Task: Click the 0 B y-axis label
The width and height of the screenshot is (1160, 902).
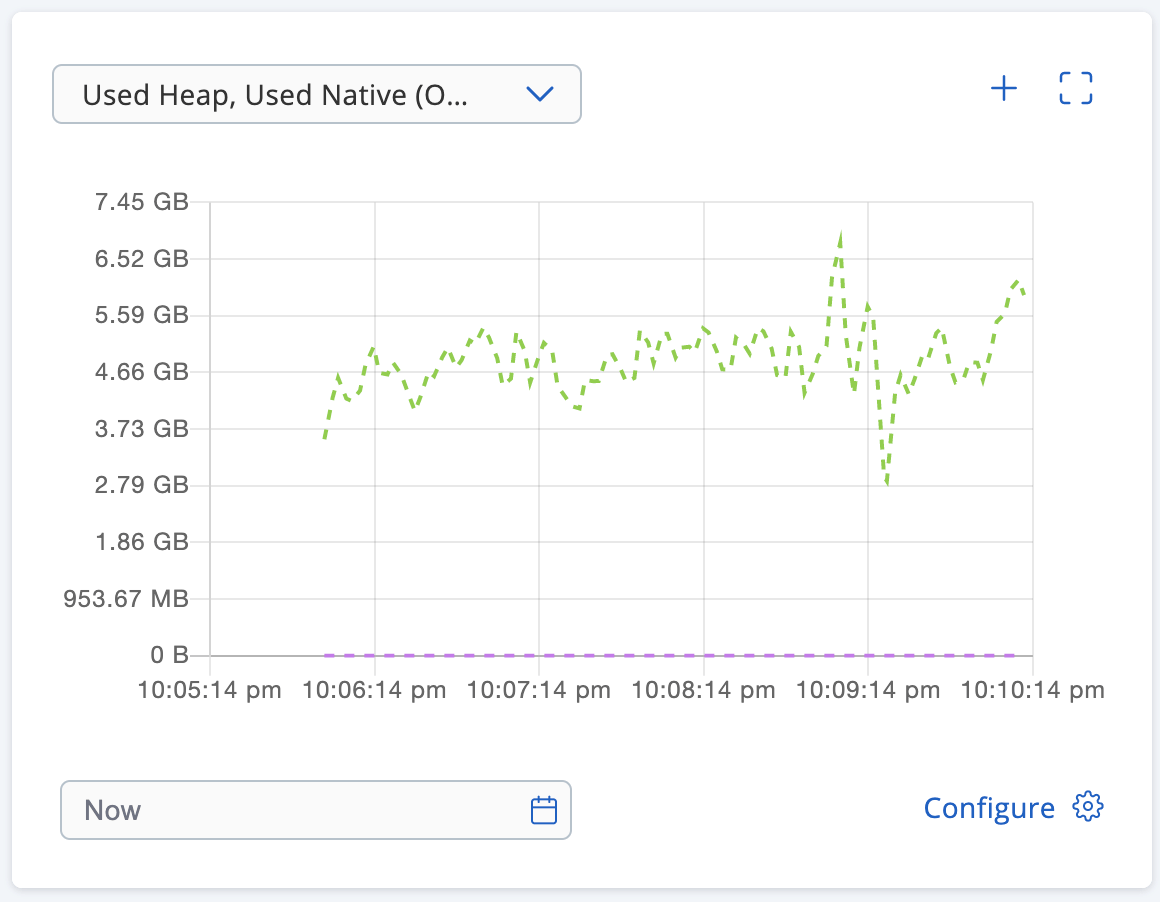Action: point(169,656)
